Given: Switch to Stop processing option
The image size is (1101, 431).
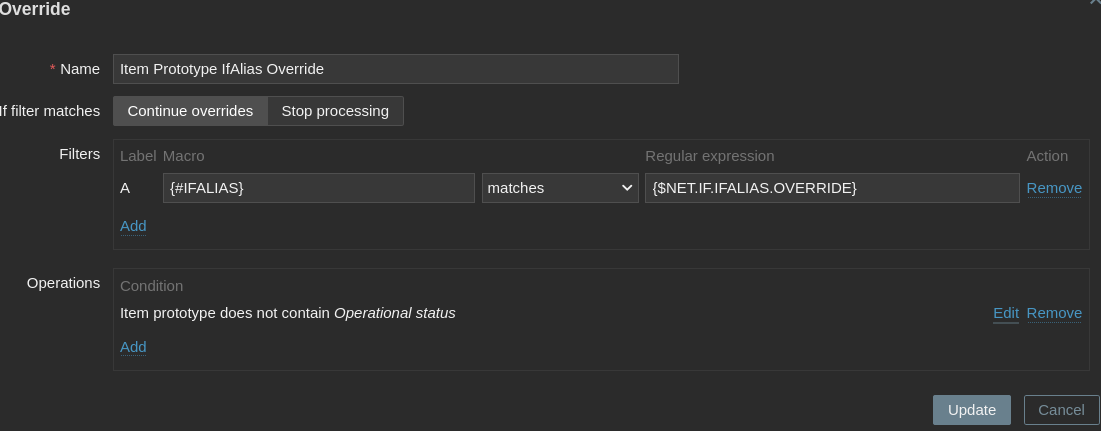Looking at the screenshot, I should [335, 111].
